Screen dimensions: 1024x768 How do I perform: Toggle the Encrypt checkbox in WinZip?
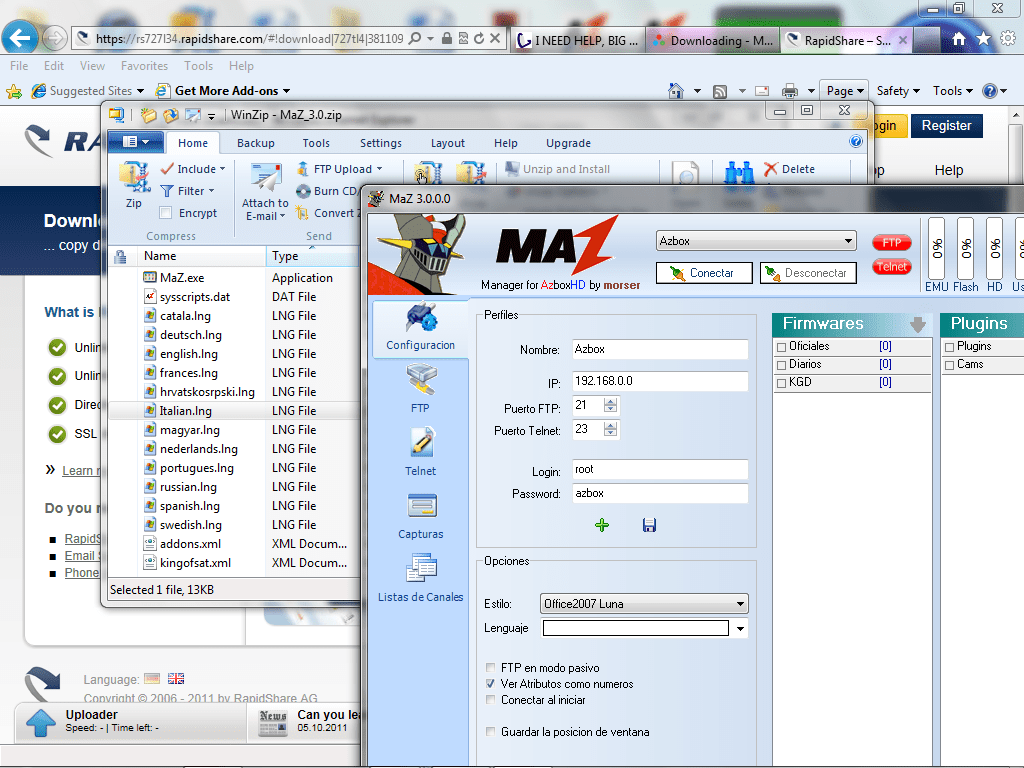(x=166, y=213)
